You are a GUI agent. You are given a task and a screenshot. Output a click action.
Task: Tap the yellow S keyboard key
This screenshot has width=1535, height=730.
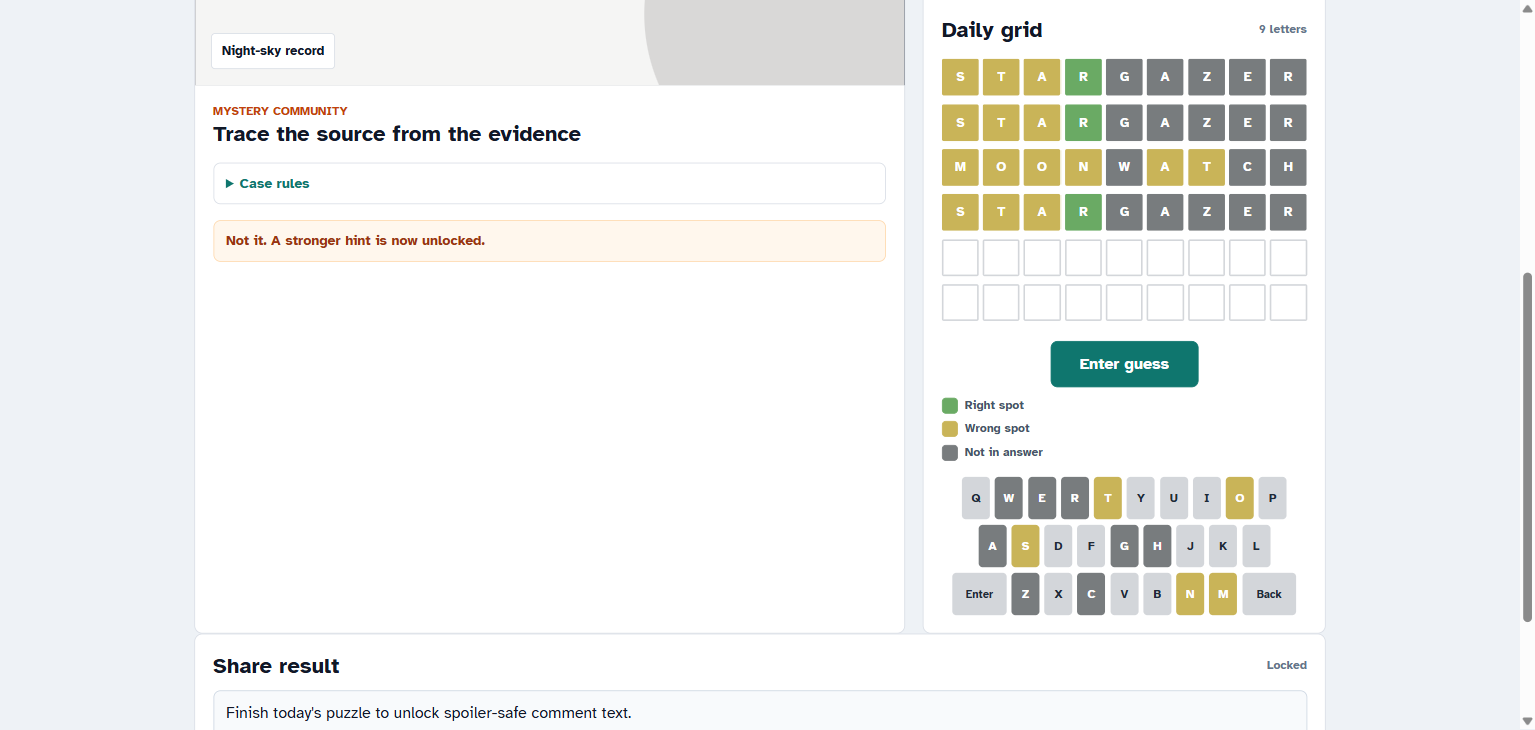tap(1025, 546)
